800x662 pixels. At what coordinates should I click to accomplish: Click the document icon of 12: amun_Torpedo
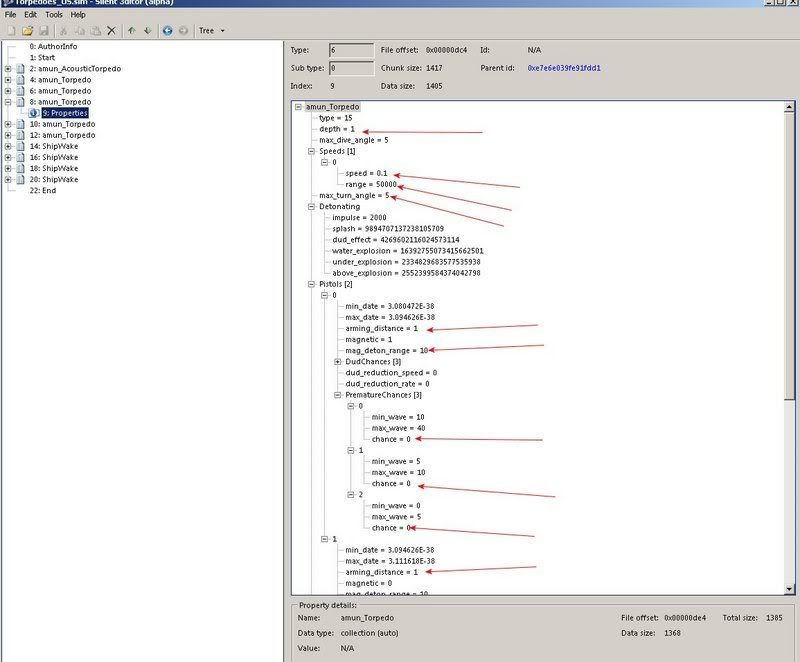point(20,135)
